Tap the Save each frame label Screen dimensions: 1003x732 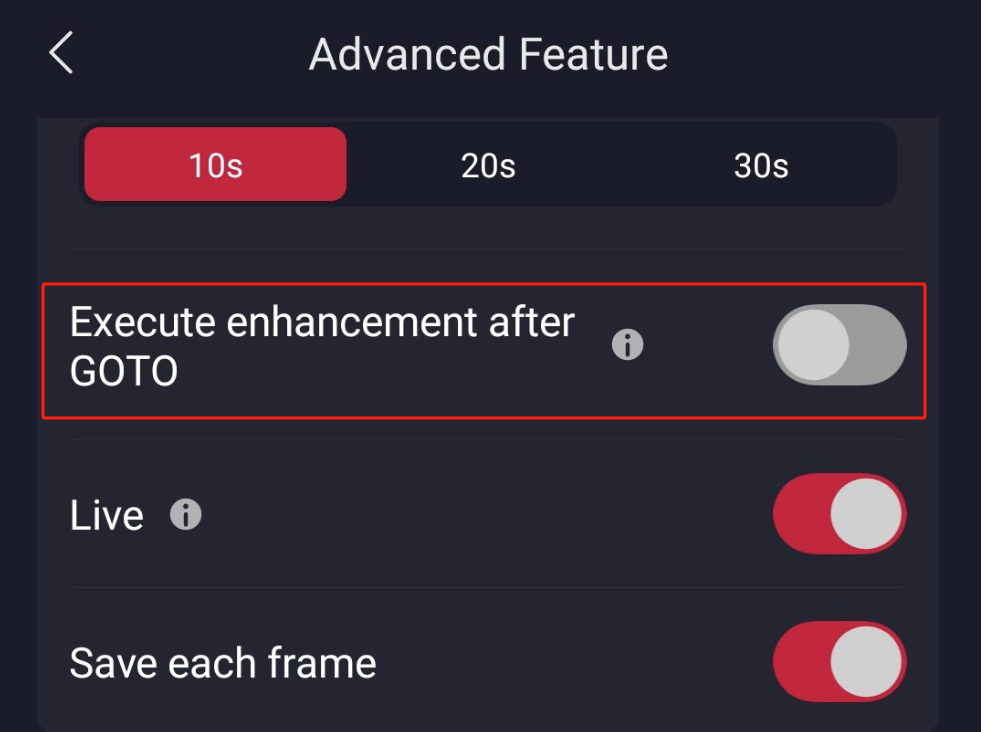tap(222, 663)
